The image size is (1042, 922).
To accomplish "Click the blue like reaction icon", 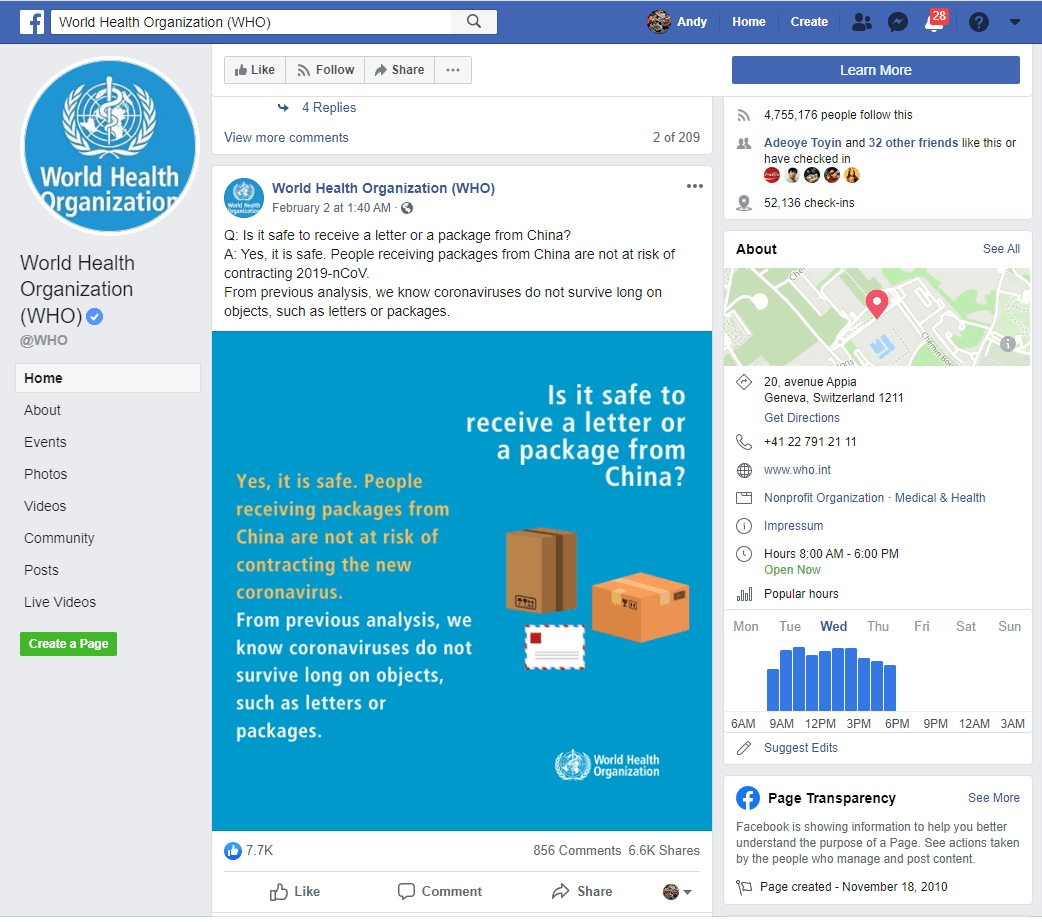I will (x=233, y=850).
